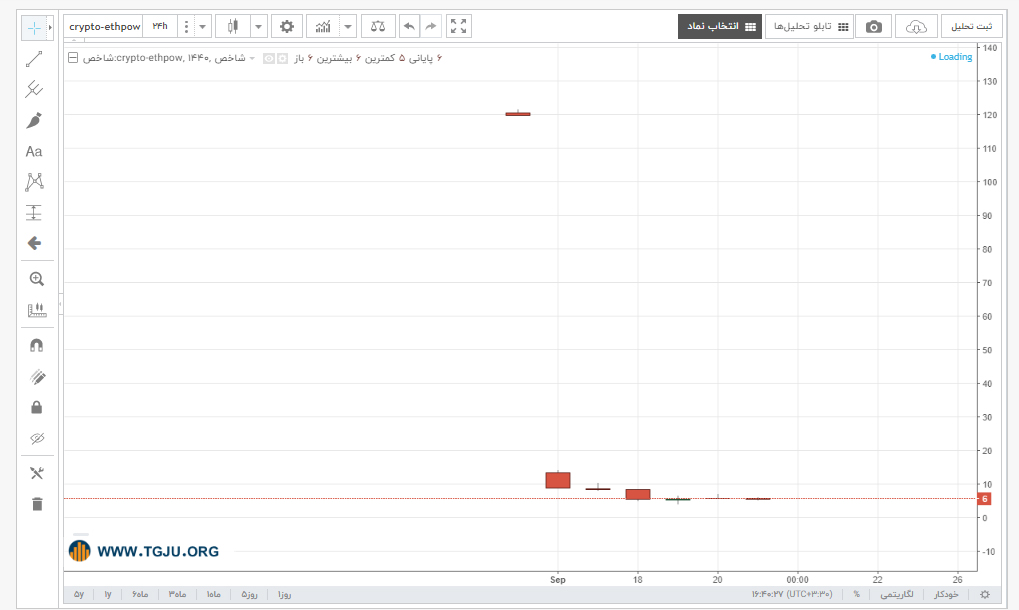This screenshot has width=1019, height=610.
Task: Take a chart snapshot with camera icon
Action: (873, 27)
